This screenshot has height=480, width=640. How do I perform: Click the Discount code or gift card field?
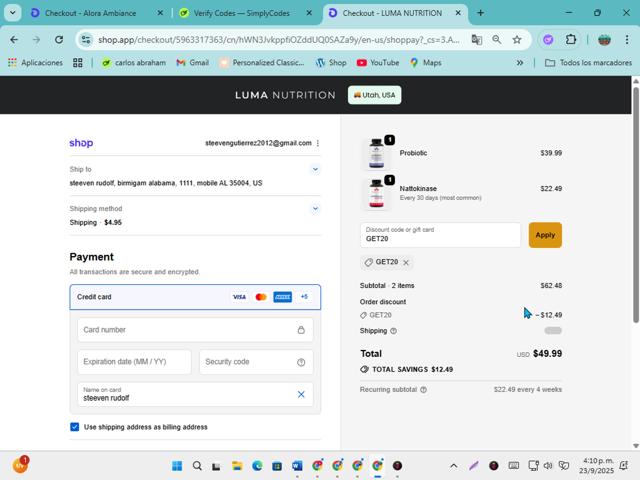(440, 235)
